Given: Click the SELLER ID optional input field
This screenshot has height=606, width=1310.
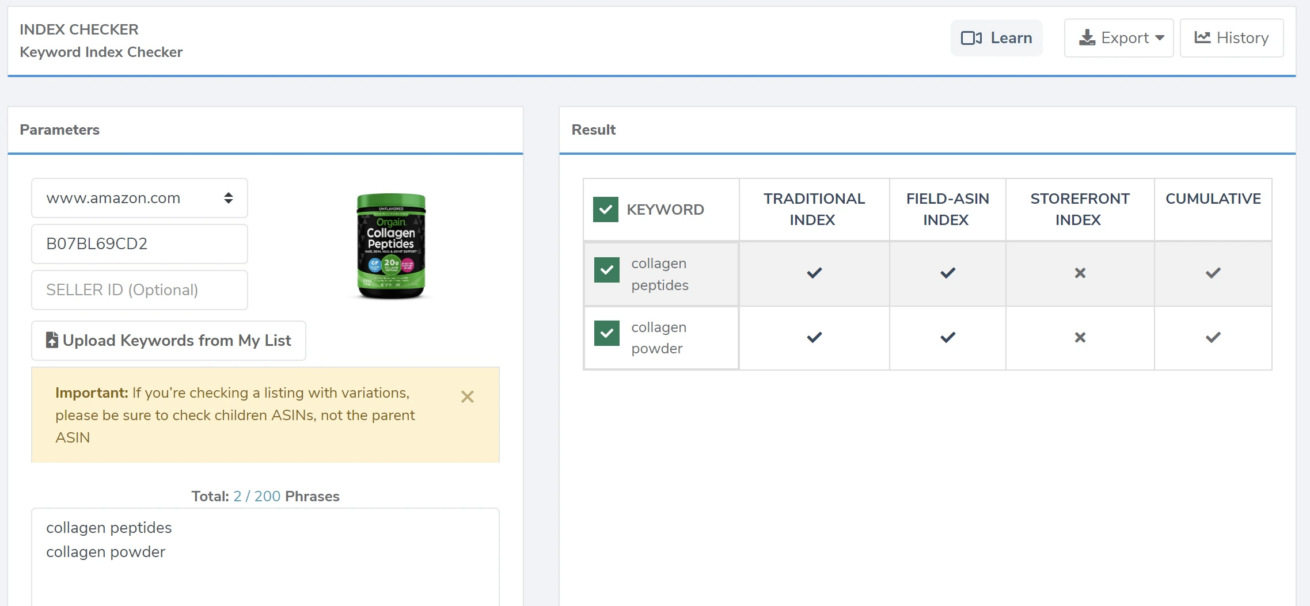Looking at the screenshot, I should pyautogui.click(x=139, y=290).
